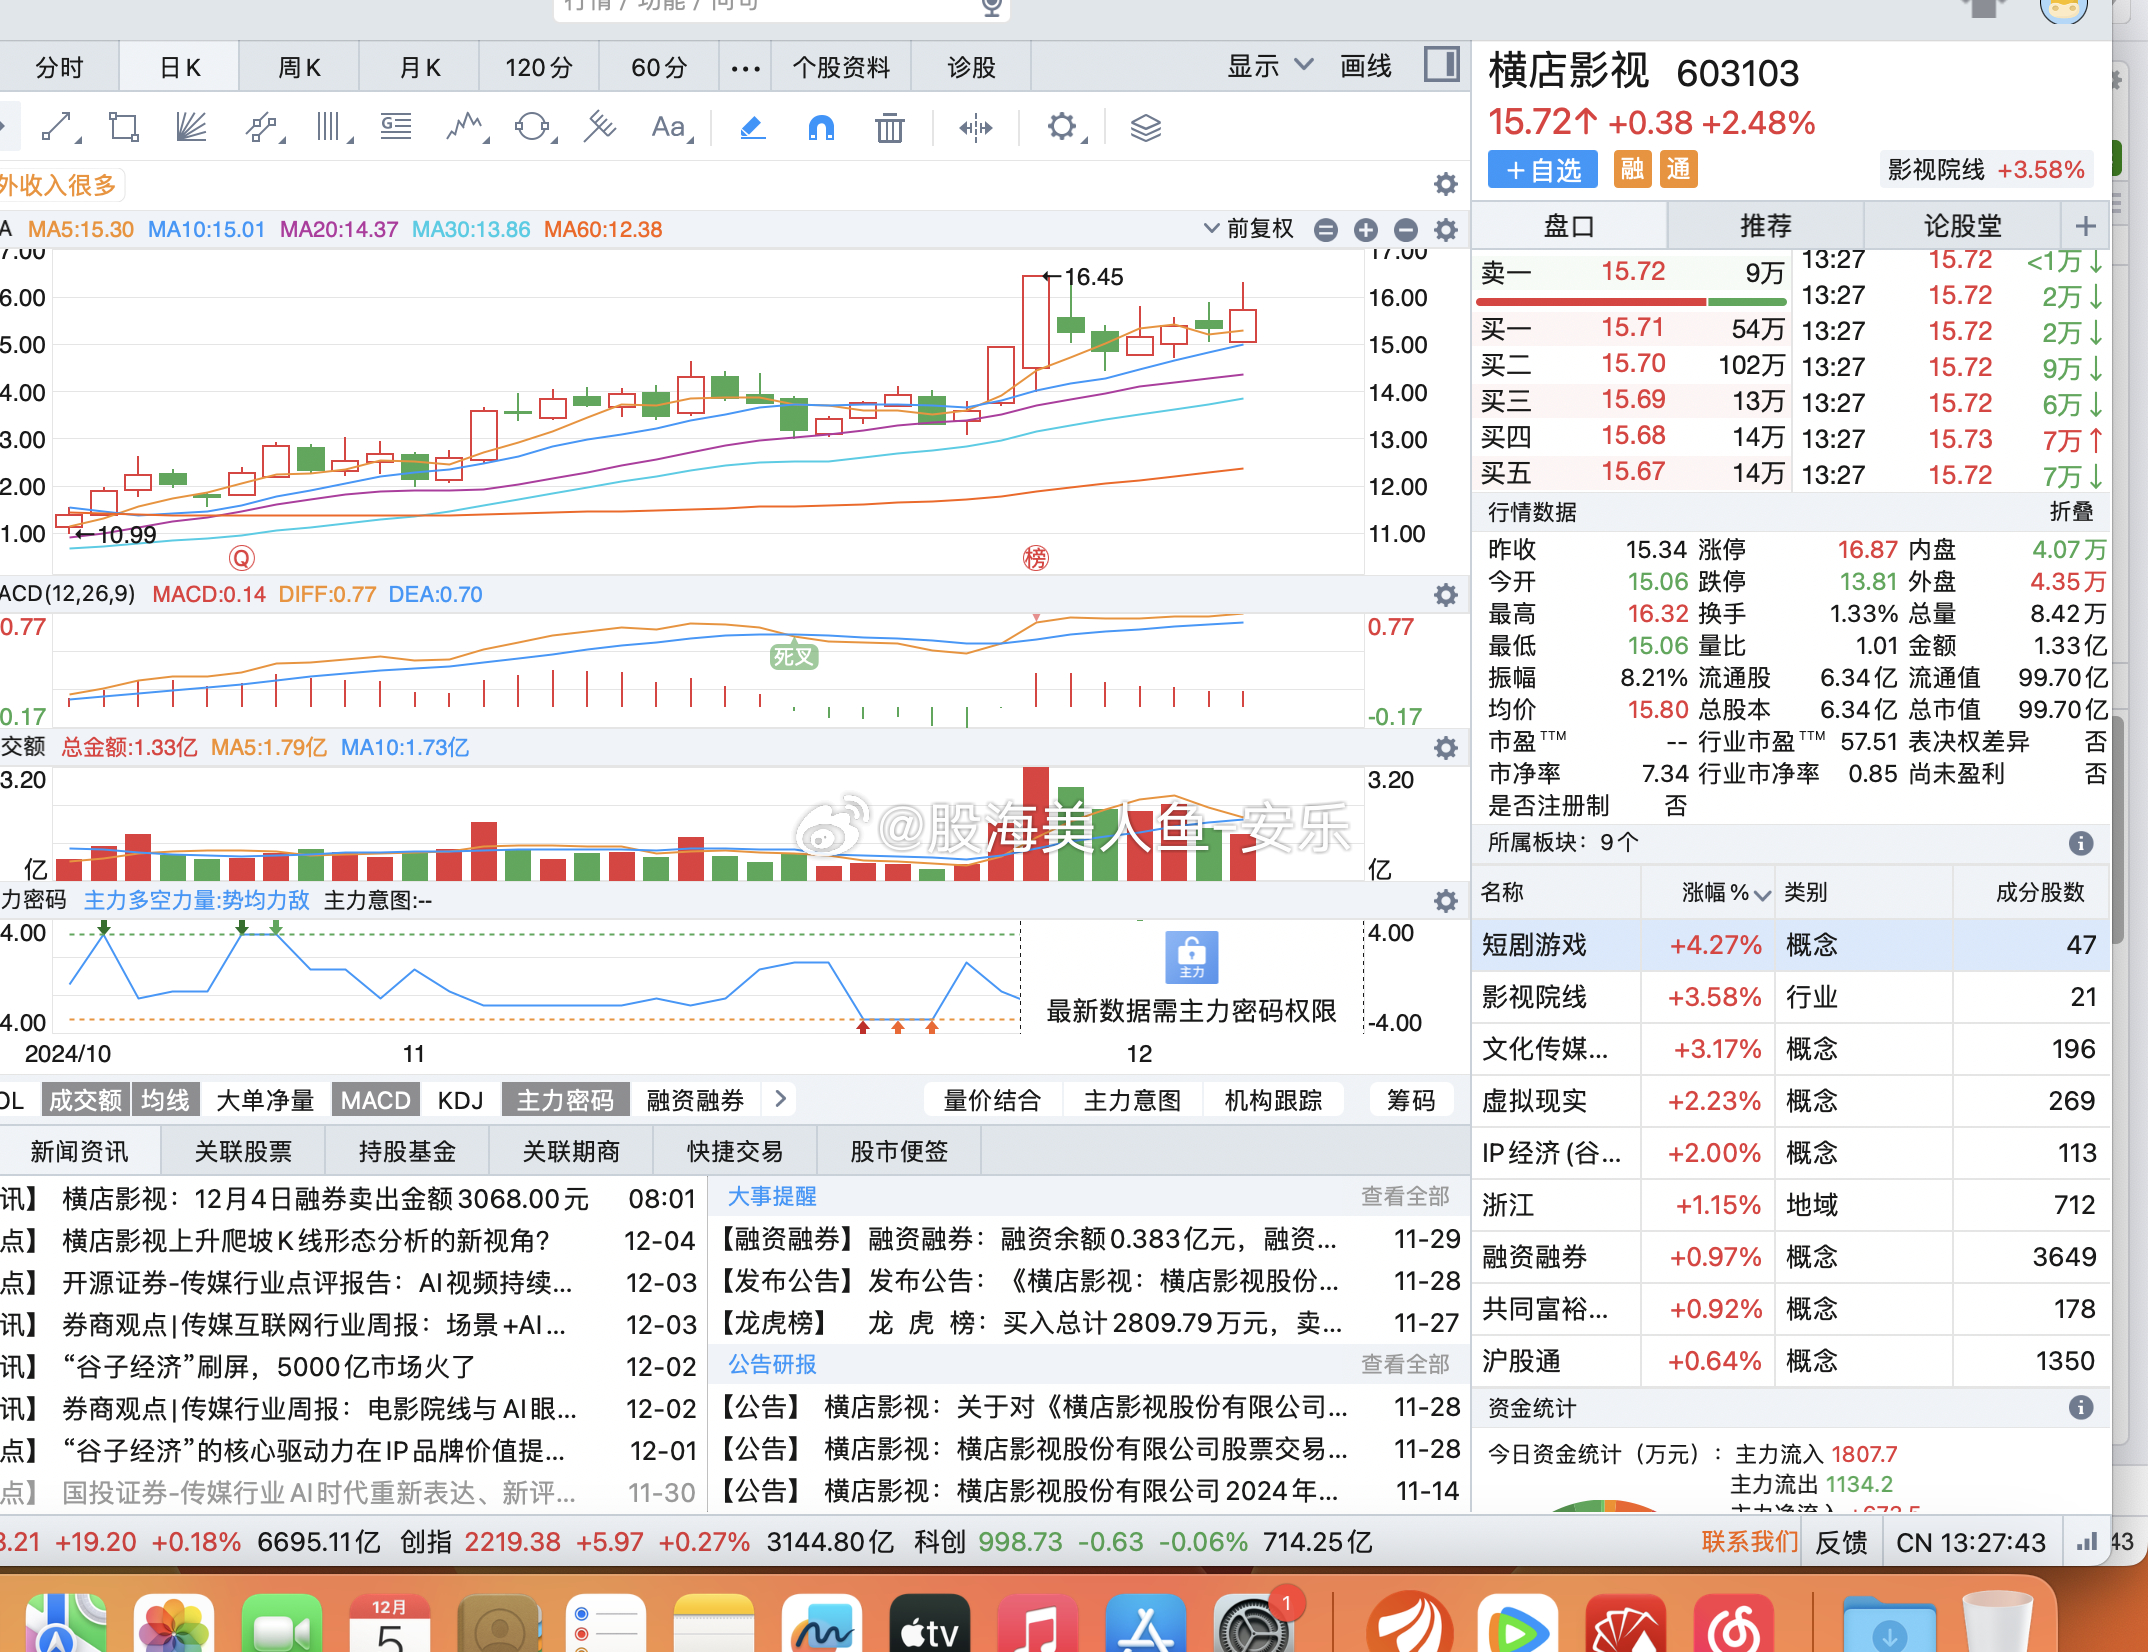The height and width of the screenshot is (1652, 2148).
Task: Switch to 周K chart tab
Action: 299,68
